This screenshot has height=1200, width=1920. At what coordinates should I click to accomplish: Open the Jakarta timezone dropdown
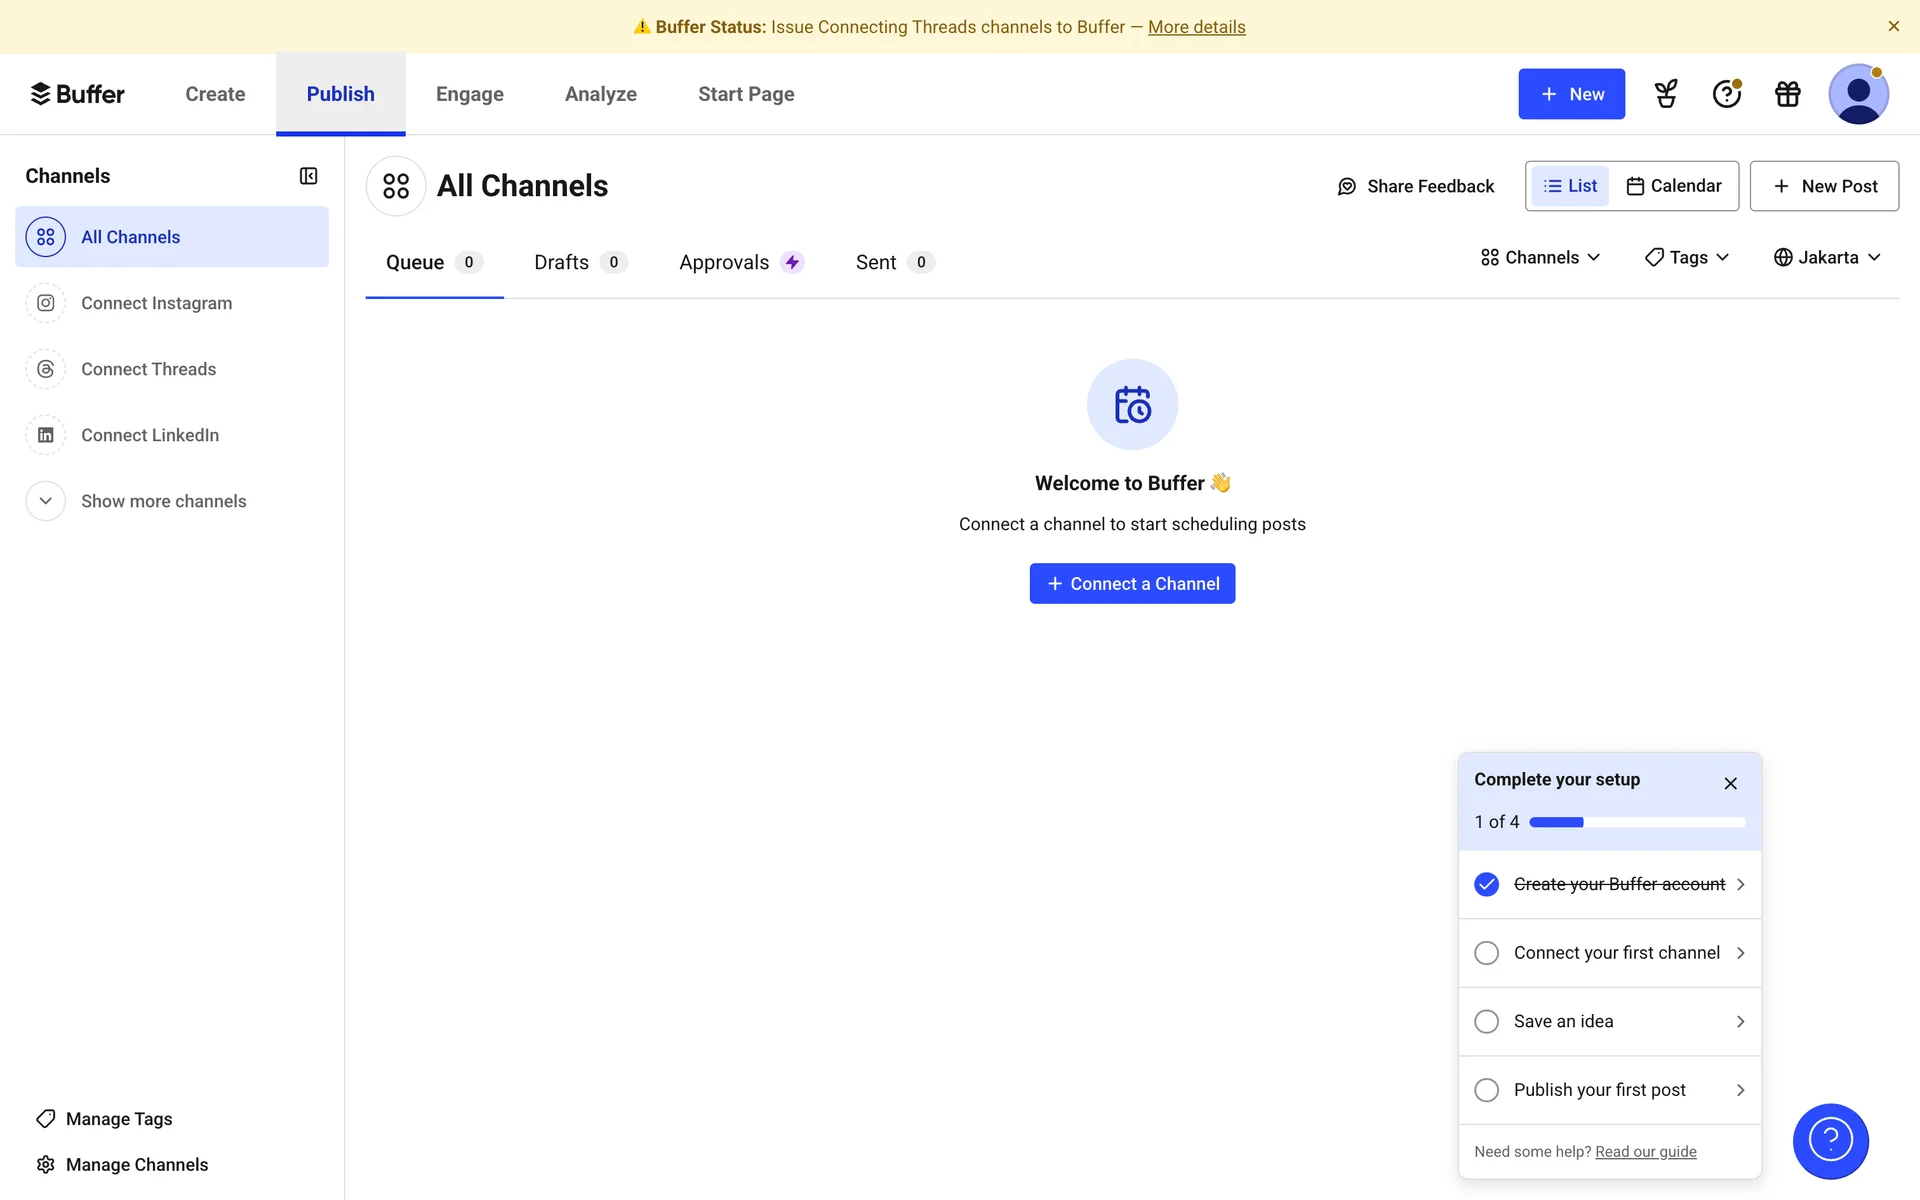coord(1827,258)
